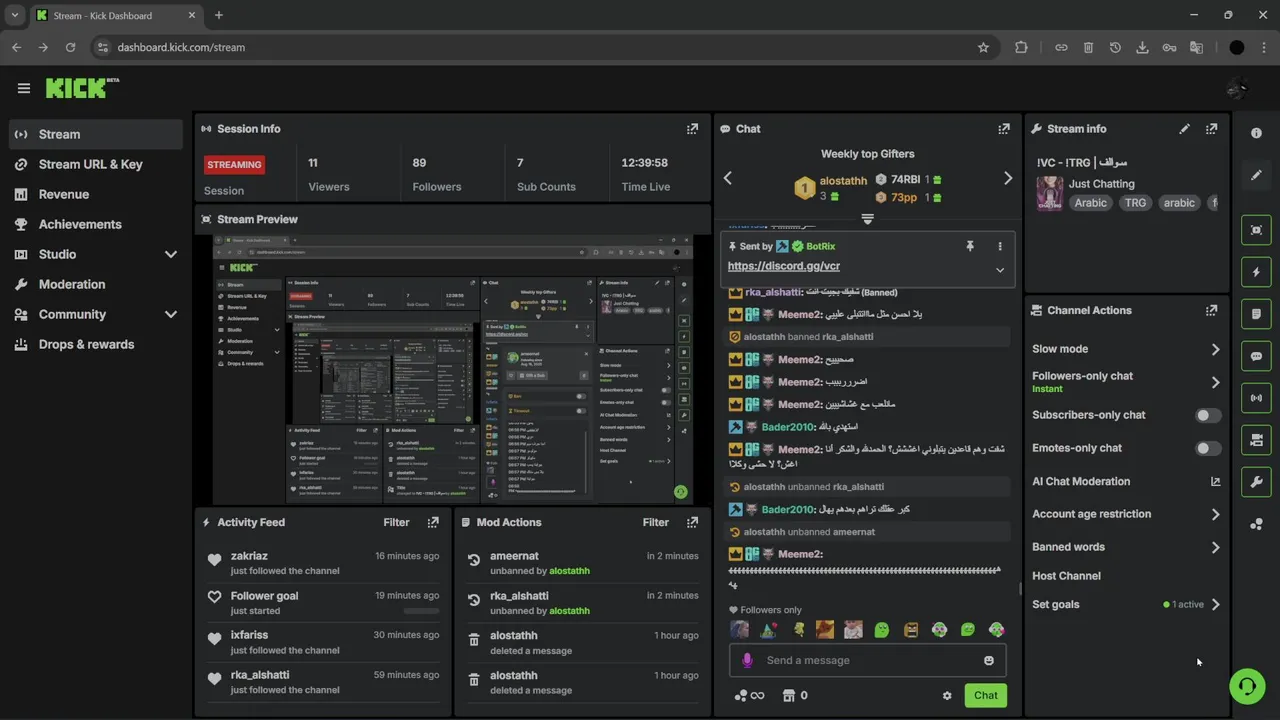Open the support headset button

point(1247,687)
